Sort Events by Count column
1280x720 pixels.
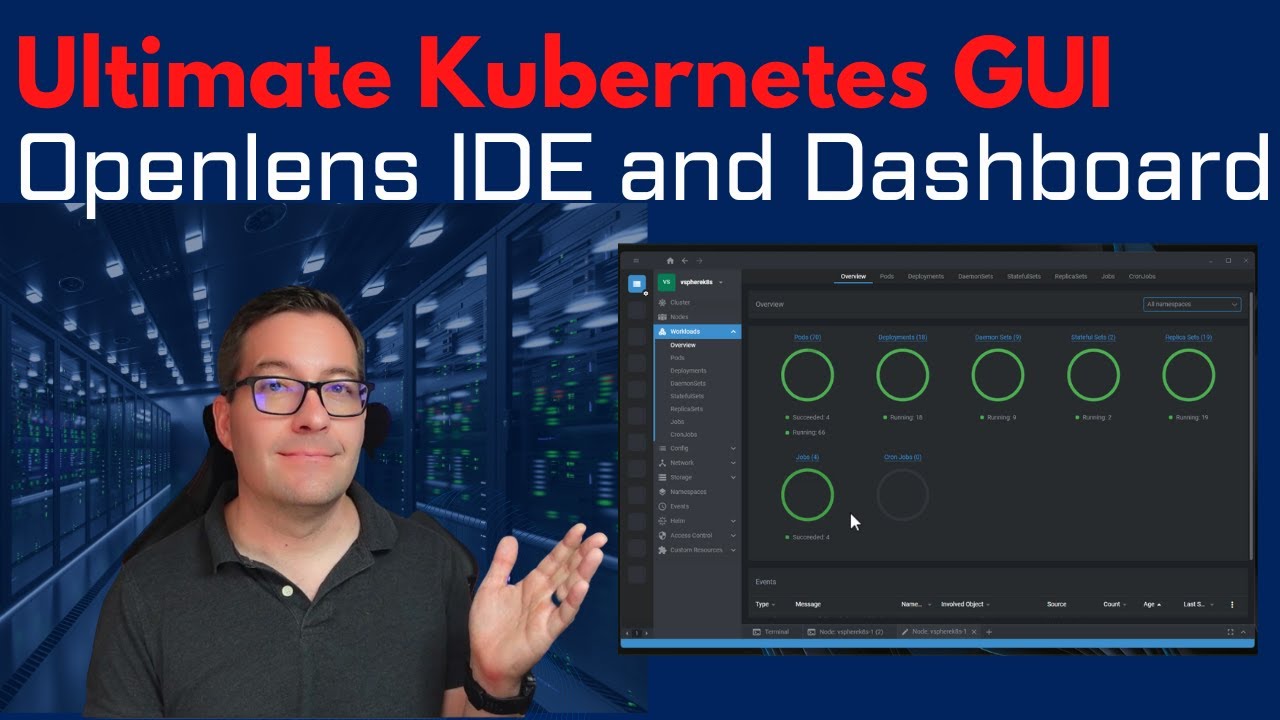(x=1114, y=604)
